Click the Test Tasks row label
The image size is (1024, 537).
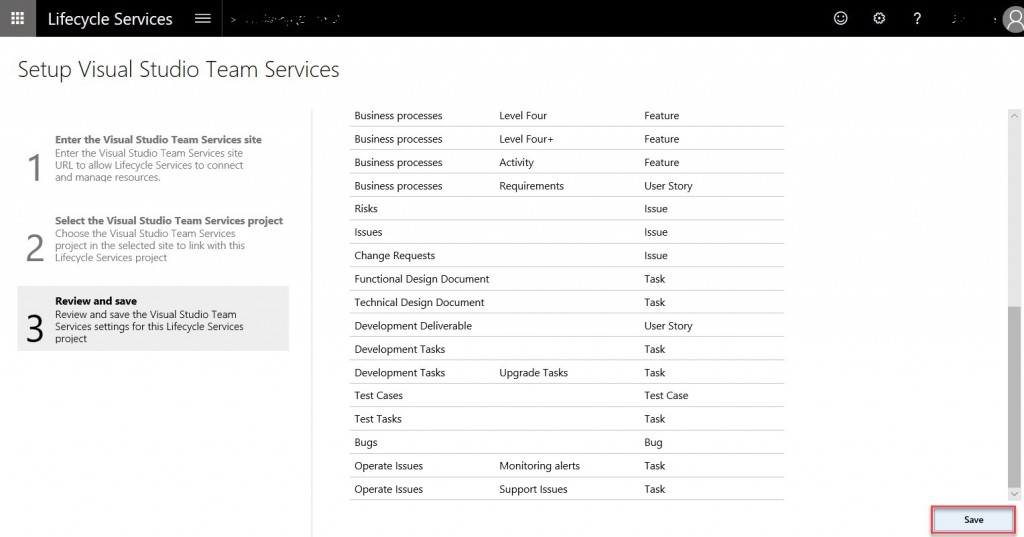pyautogui.click(x=378, y=419)
